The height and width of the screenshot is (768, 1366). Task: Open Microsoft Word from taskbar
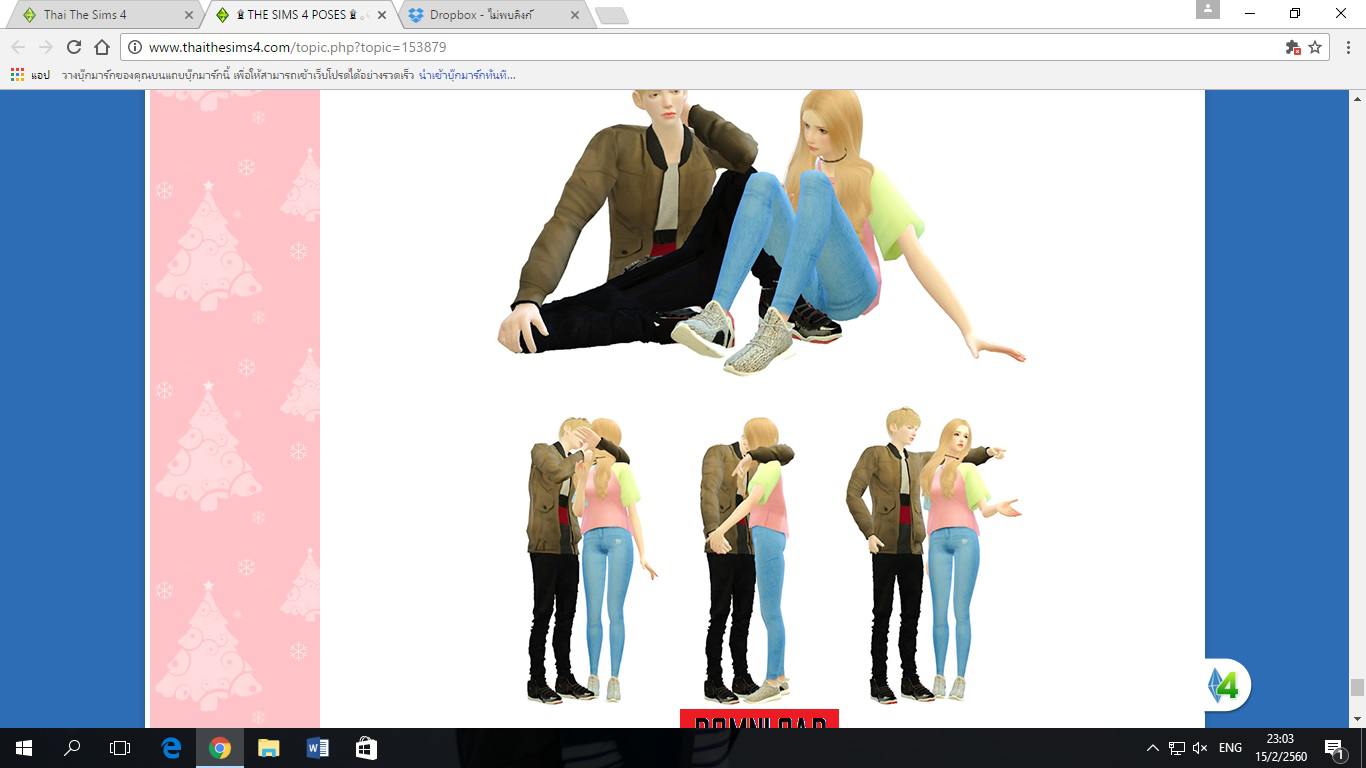317,748
